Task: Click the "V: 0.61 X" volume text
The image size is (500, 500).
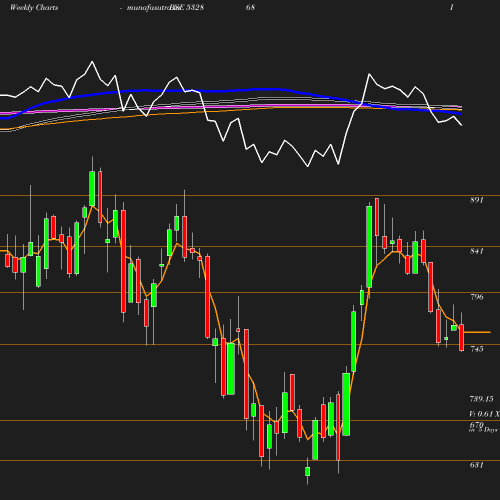Action: (x=484, y=414)
